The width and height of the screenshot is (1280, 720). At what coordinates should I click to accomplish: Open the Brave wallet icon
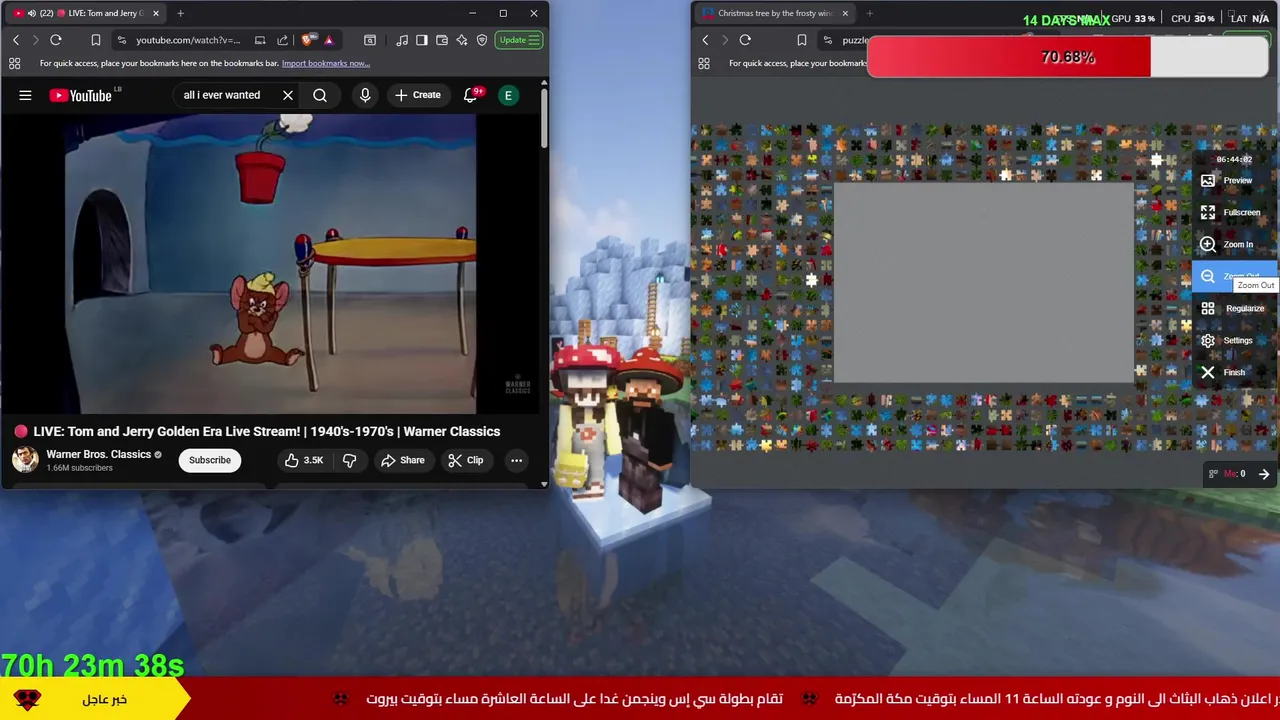442,40
